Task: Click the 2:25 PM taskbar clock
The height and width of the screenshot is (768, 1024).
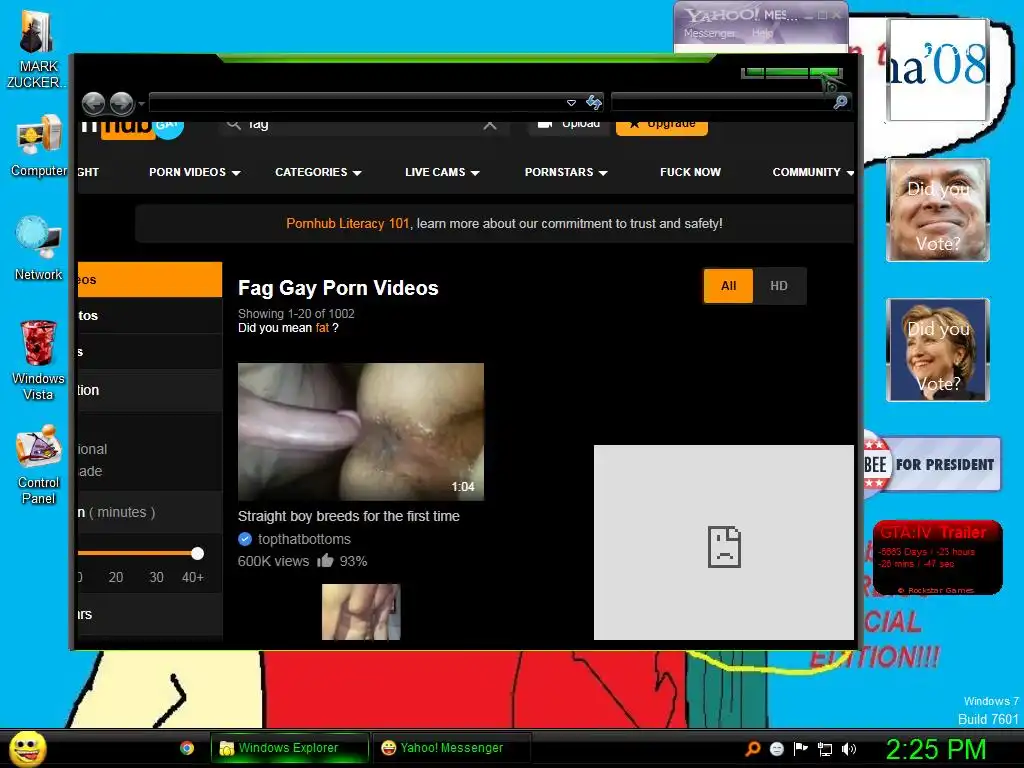Action: (935, 750)
